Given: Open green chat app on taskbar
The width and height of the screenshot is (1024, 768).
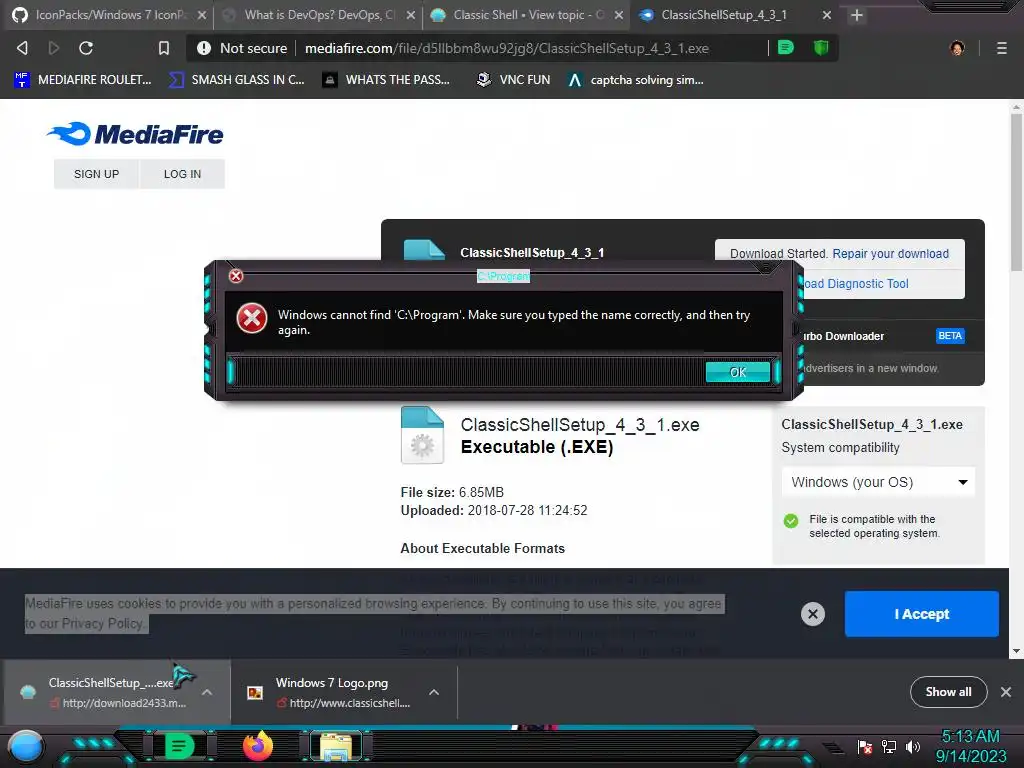Looking at the screenshot, I should [178, 746].
